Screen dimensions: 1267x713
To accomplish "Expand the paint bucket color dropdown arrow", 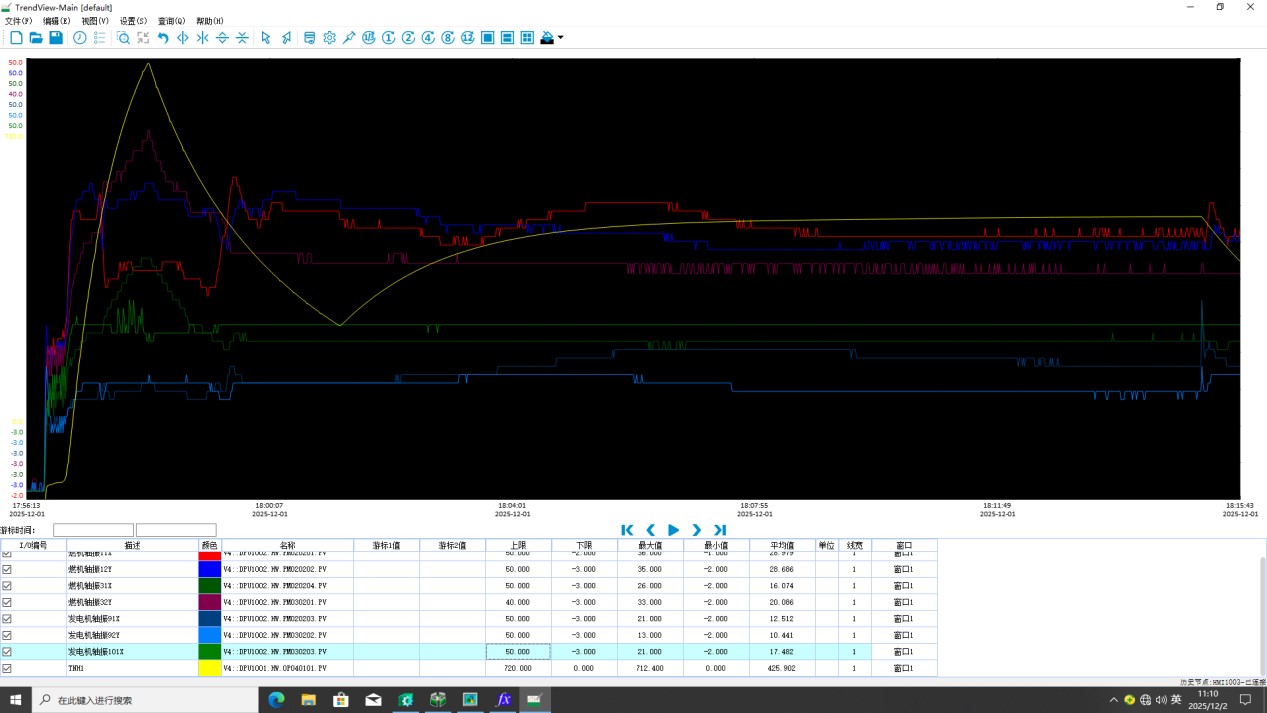I will point(561,38).
